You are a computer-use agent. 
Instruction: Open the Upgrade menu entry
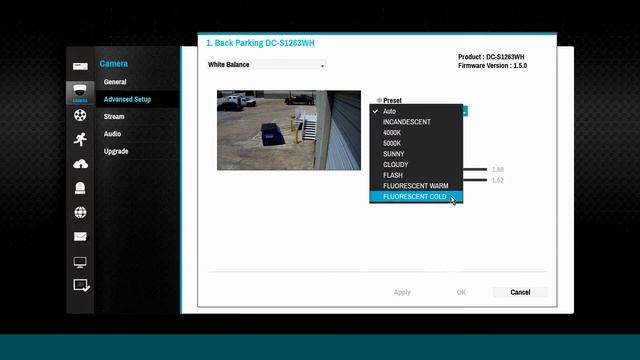coord(116,151)
